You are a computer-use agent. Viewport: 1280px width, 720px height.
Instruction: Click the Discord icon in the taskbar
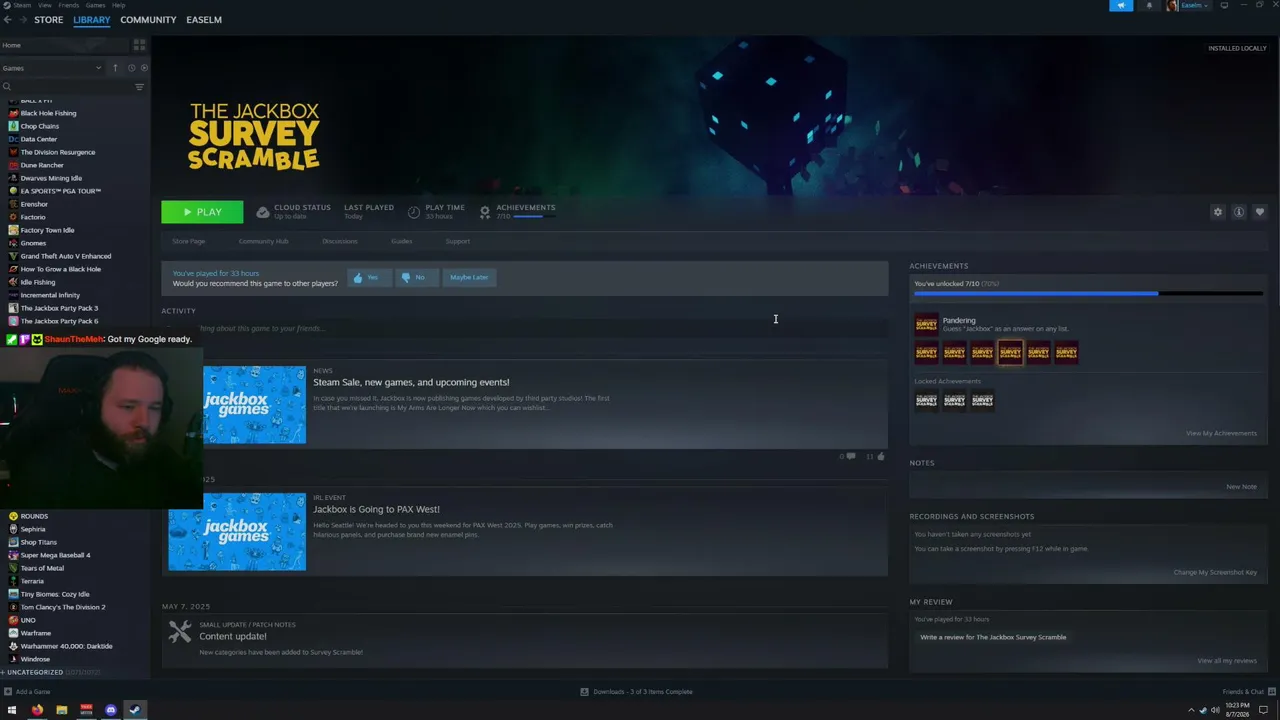[110, 710]
